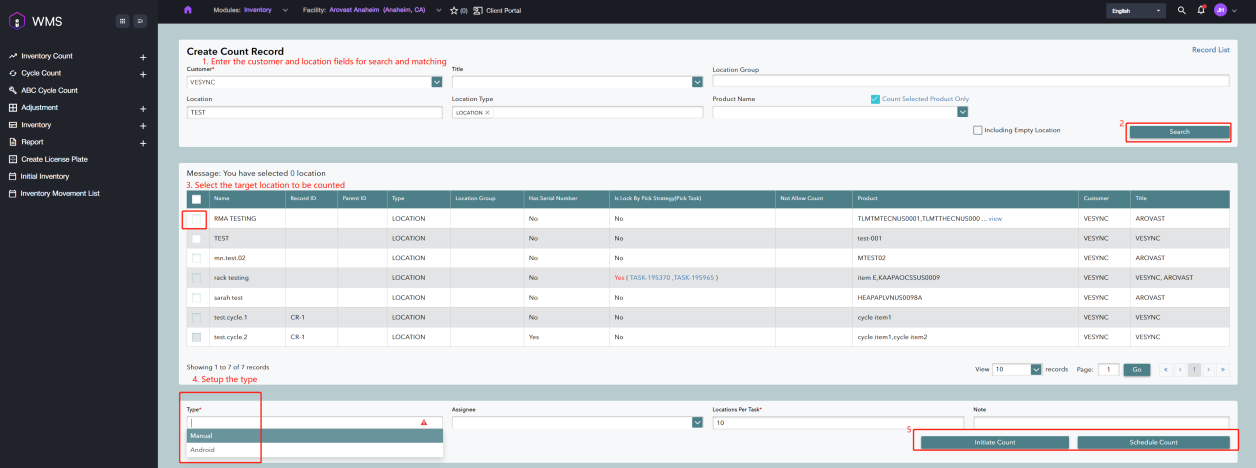
Task: Click the Location Group input field
Action: coord(970,82)
